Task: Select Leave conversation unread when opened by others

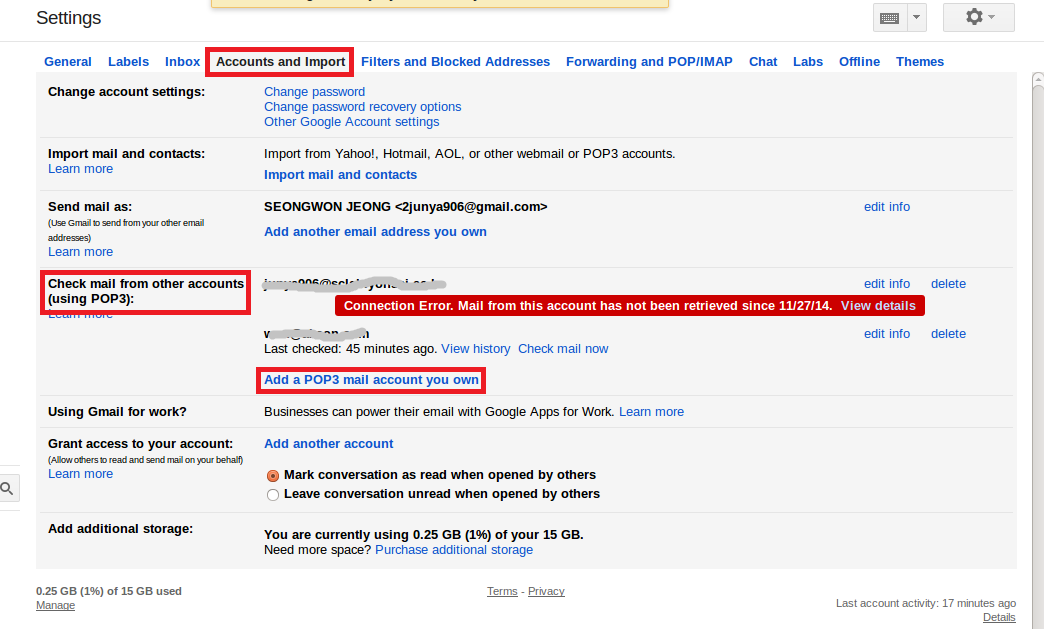Action: pos(272,495)
